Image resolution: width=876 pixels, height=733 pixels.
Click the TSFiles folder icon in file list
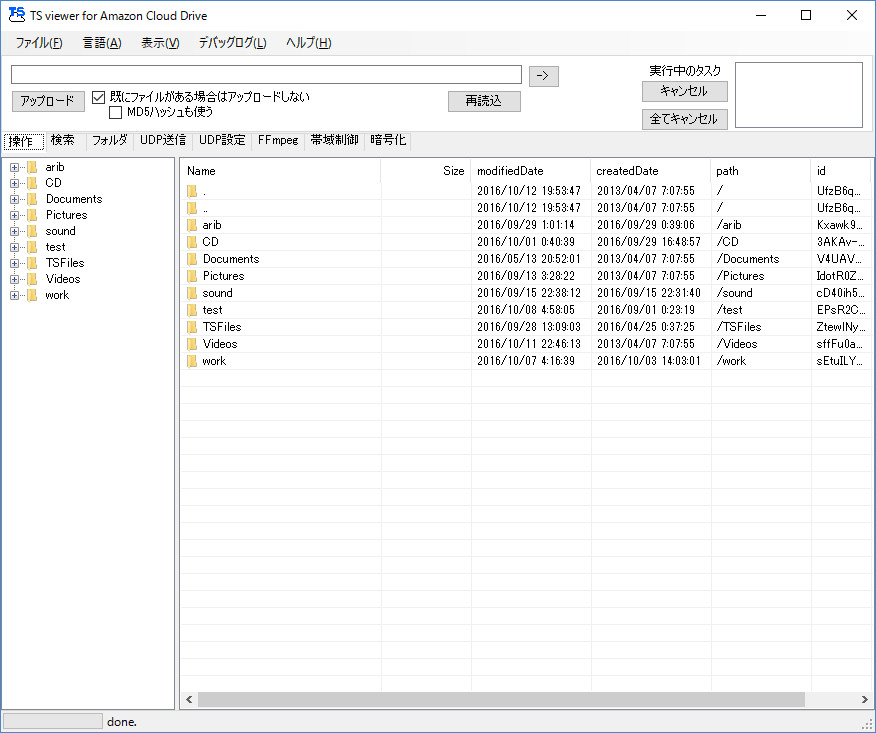(x=192, y=327)
